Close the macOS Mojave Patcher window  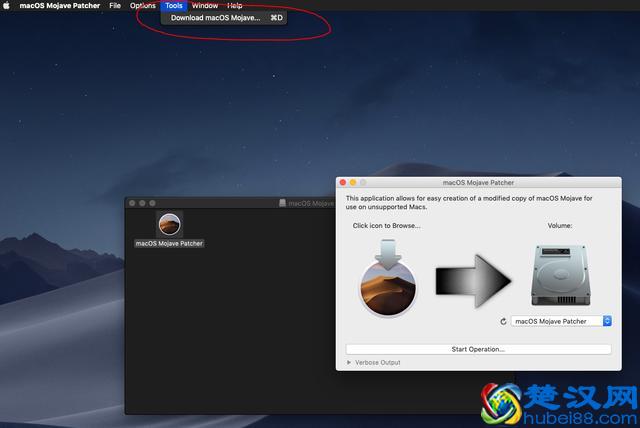coord(343,182)
